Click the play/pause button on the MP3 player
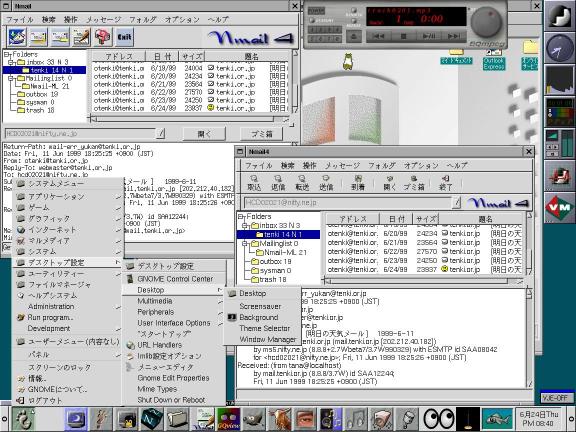576x432 pixels. [x=429, y=36]
